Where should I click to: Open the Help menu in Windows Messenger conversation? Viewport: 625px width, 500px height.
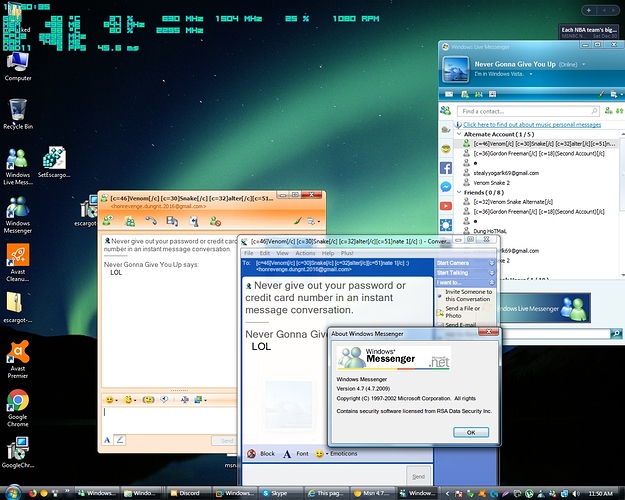[328, 253]
